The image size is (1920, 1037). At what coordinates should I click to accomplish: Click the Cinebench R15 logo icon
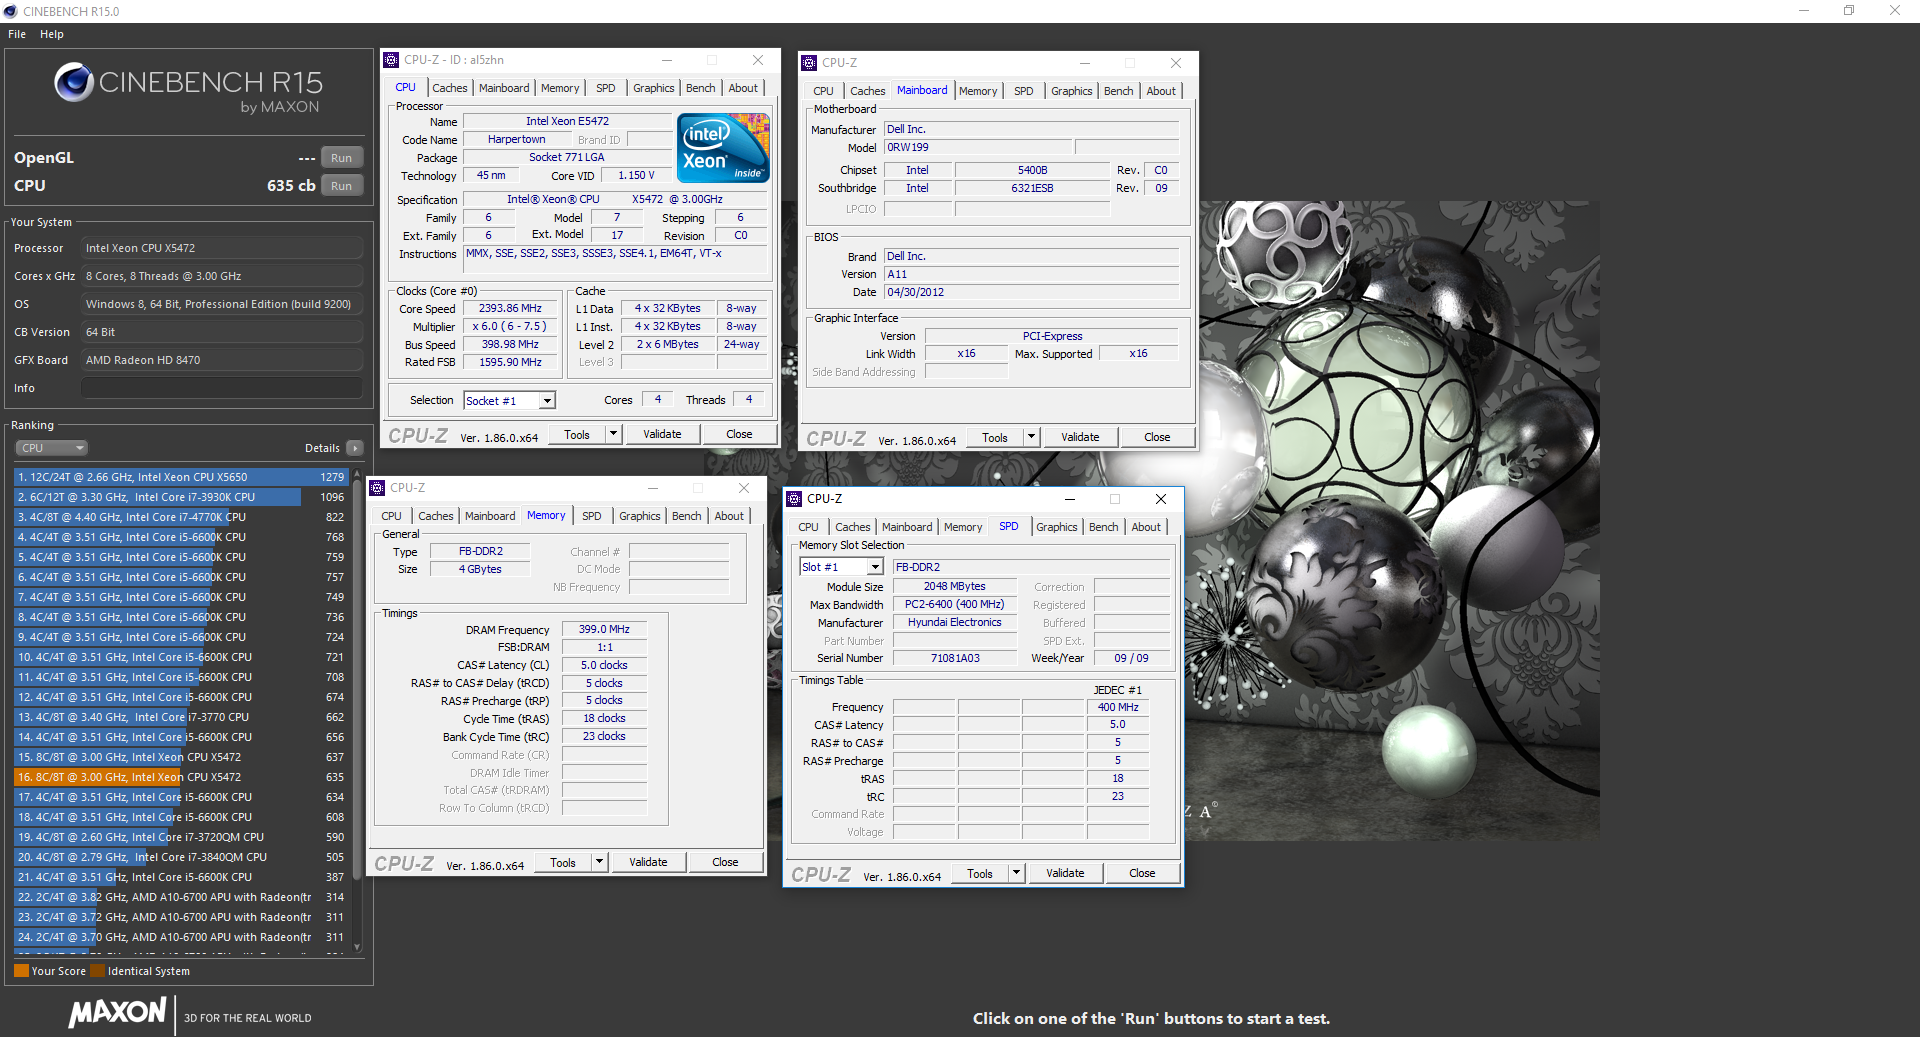74,82
